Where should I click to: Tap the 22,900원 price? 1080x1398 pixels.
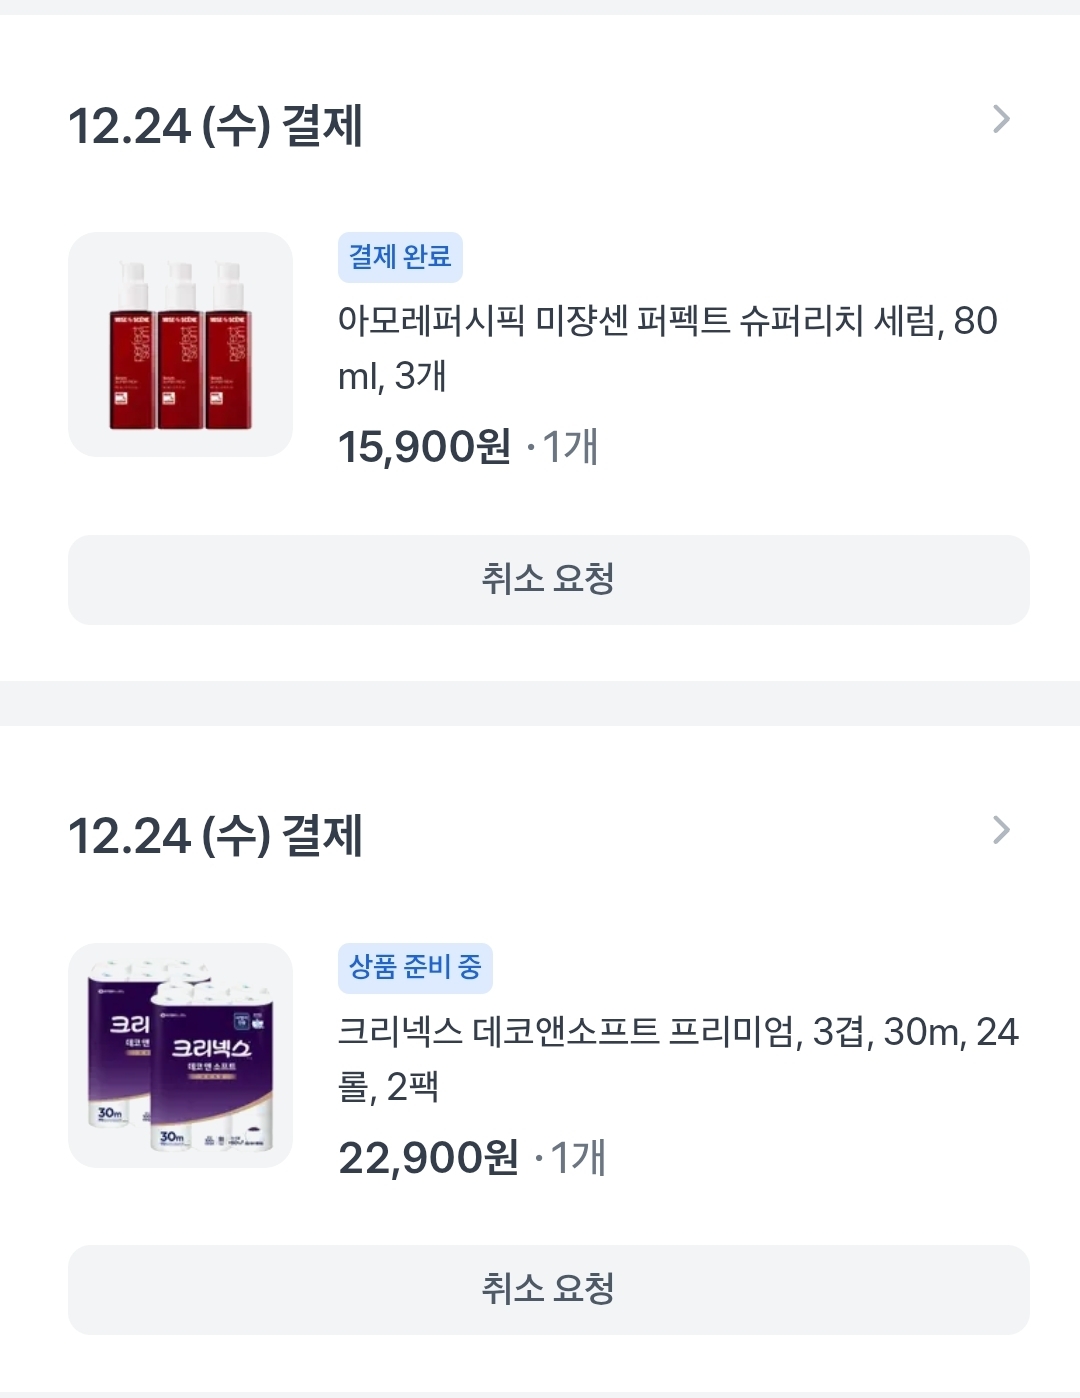pyautogui.click(x=428, y=1158)
